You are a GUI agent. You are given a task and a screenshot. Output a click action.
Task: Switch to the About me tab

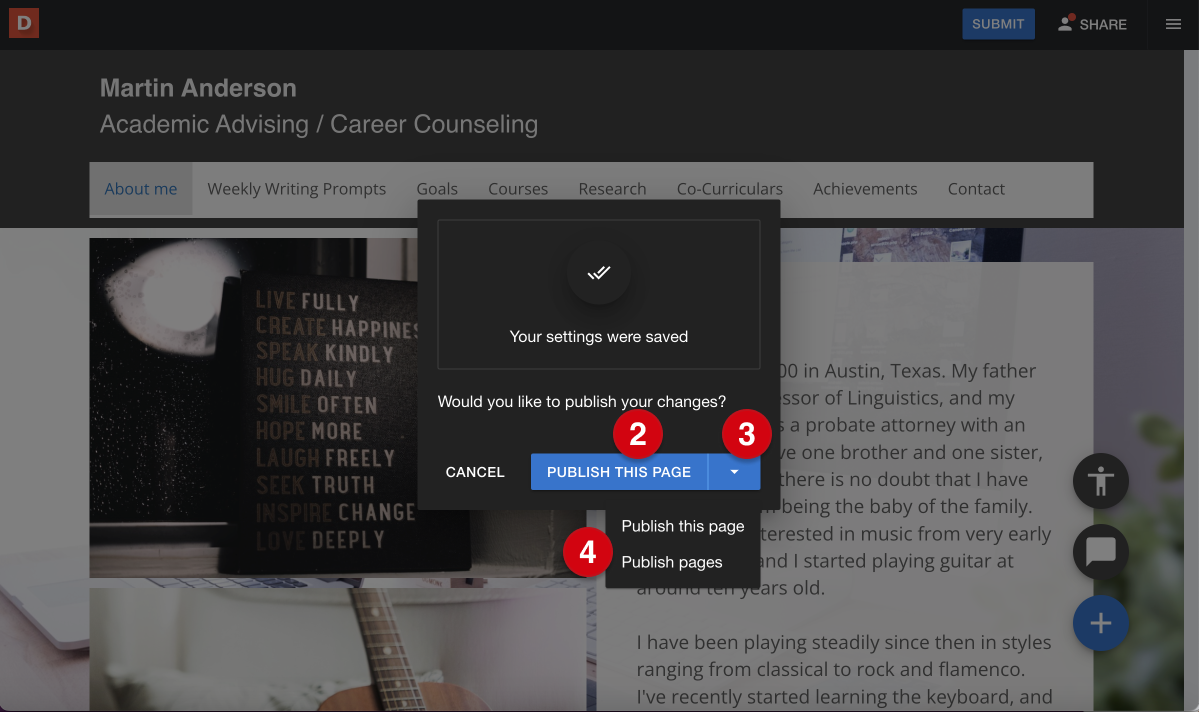tap(141, 189)
